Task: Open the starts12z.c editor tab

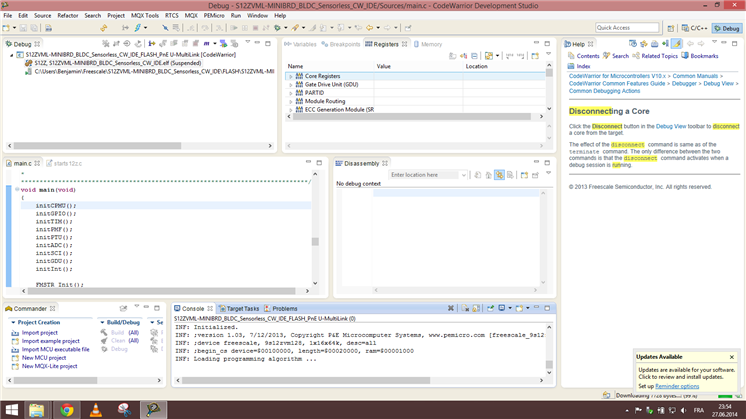Action: coord(64,163)
